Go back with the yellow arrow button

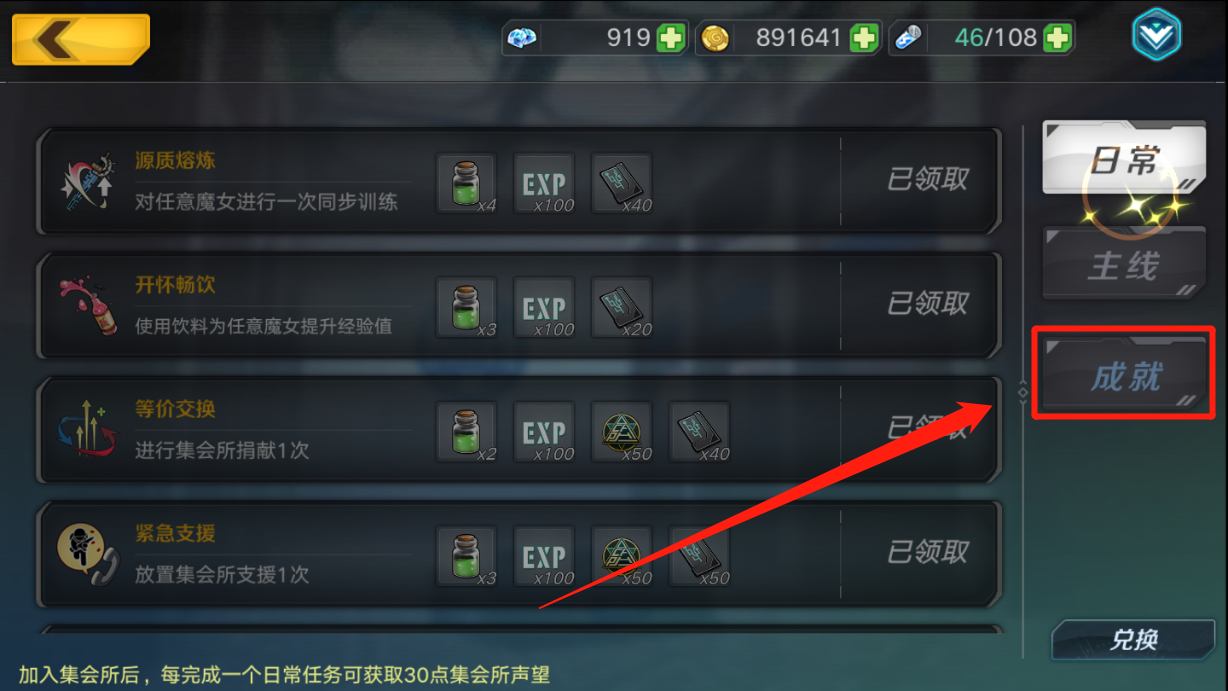click(81, 40)
